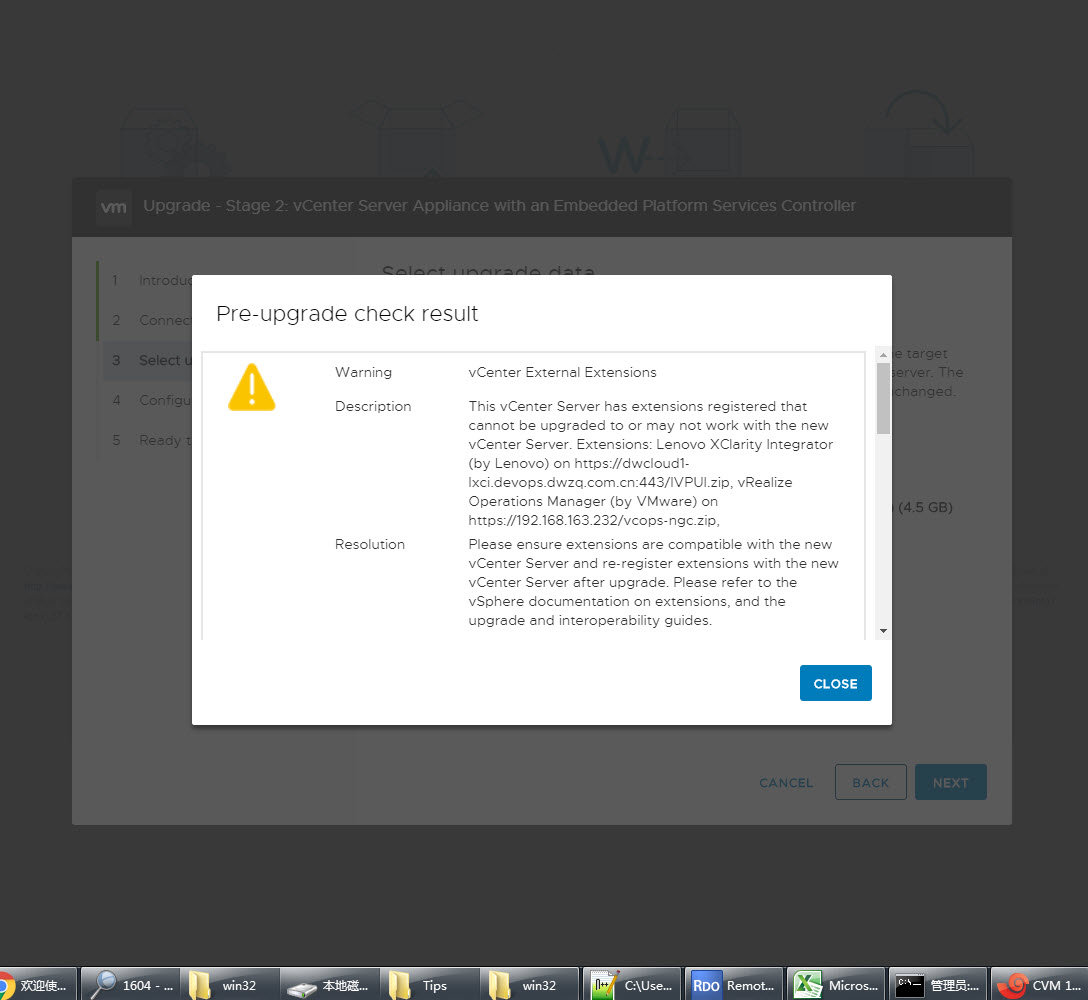Click the 'Warning' row label
This screenshot has width=1088, height=1000.
[x=364, y=373]
